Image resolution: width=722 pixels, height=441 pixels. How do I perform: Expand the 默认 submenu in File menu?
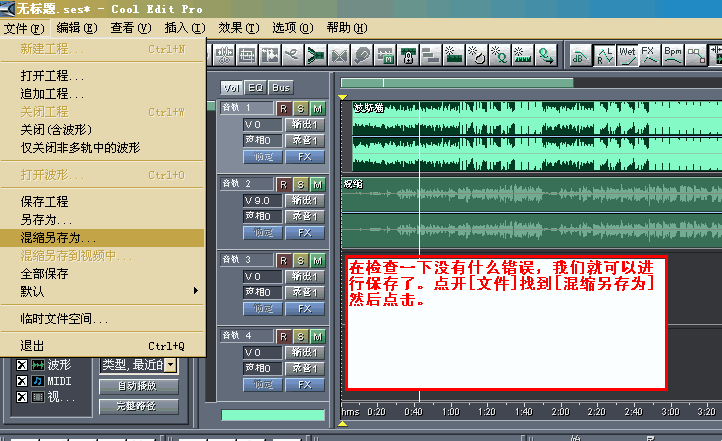(x=102, y=291)
